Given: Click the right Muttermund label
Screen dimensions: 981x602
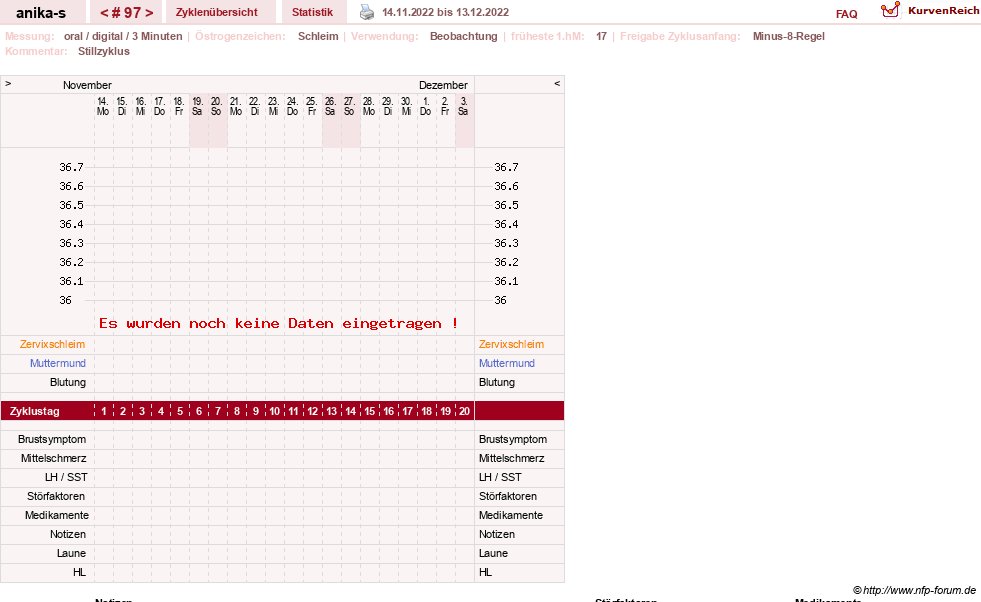Looking at the screenshot, I should tap(507, 363).
